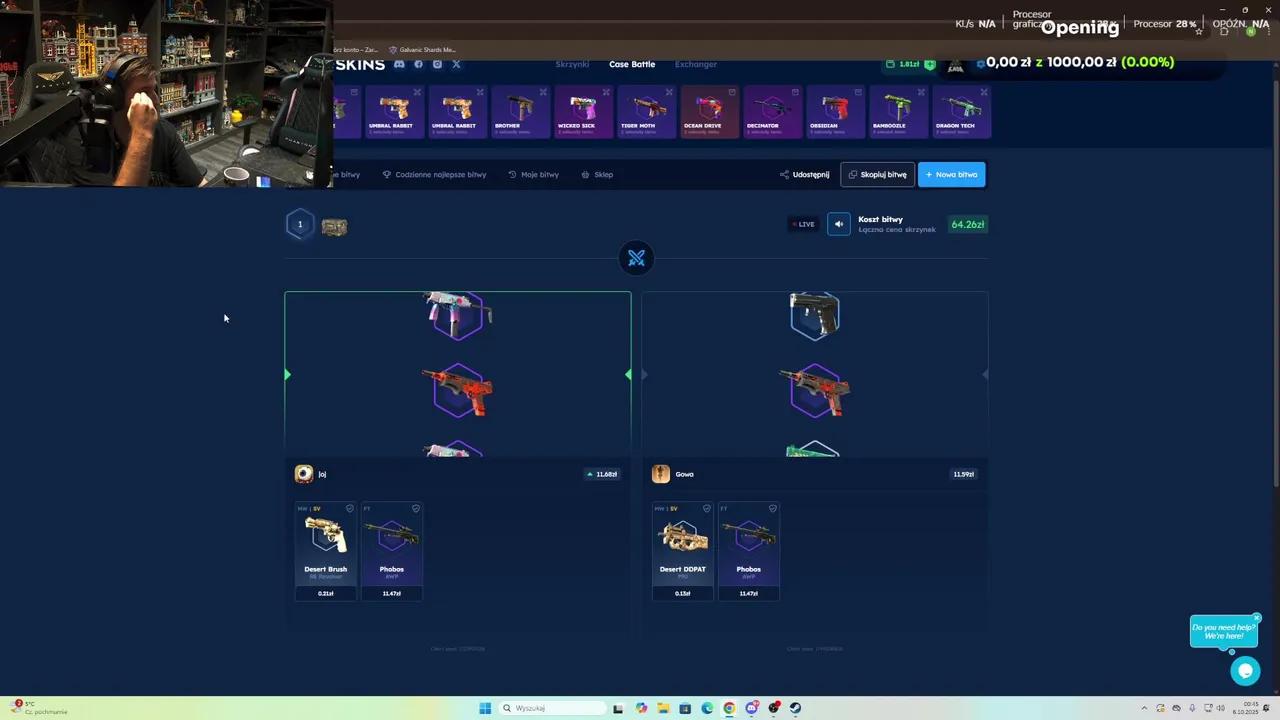Screen dimensions: 1280x720
Task: Open Google Chrome from the taskbar
Action: coord(729,708)
